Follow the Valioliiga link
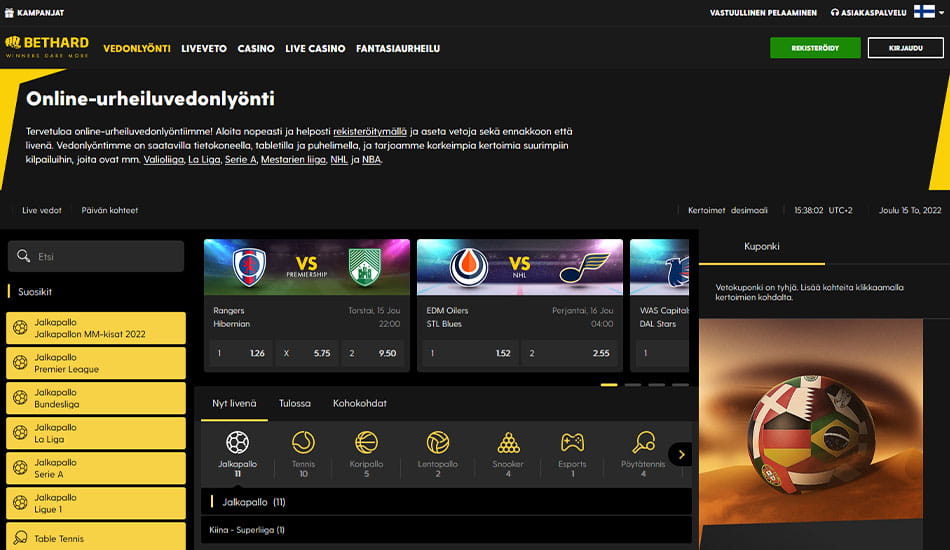The image size is (950, 550). pyautogui.click(x=164, y=160)
